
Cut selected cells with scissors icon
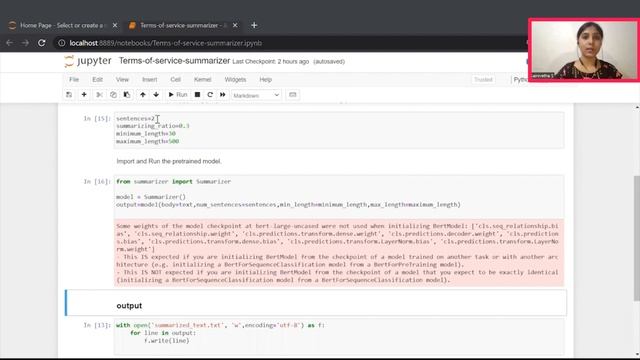click(99, 95)
